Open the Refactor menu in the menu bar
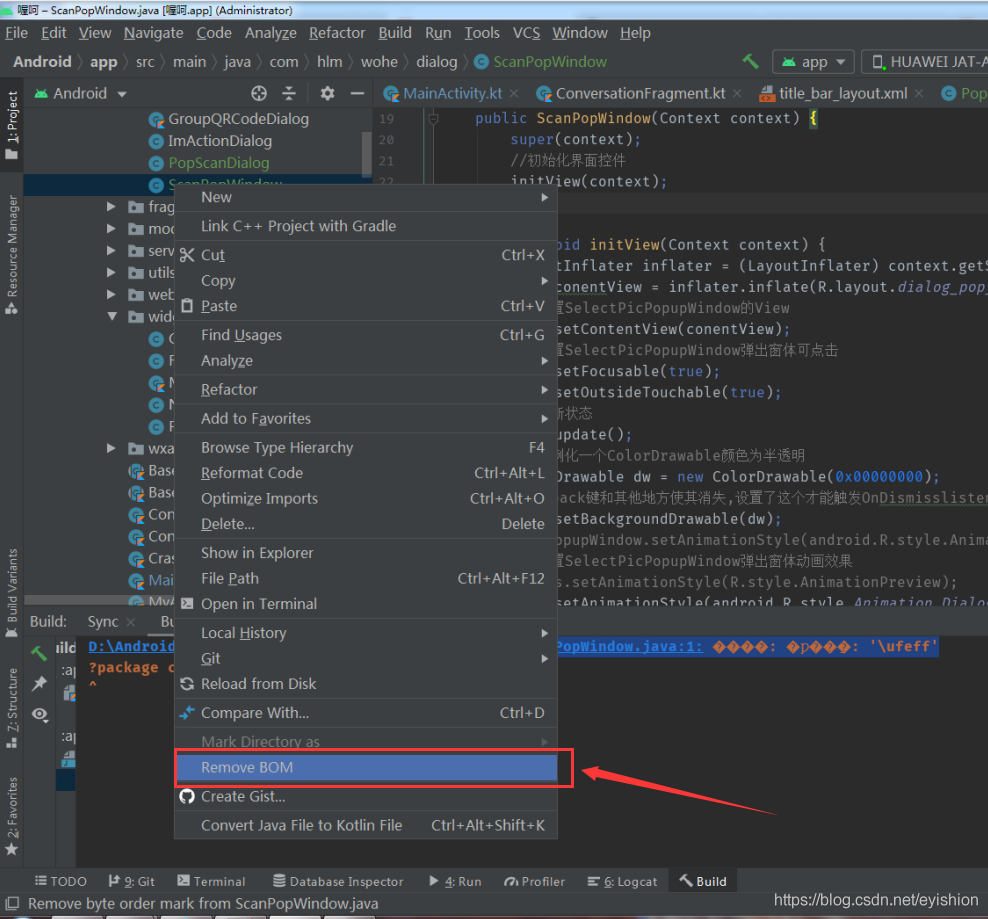Image resolution: width=988 pixels, height=919 pixels. 337,33
